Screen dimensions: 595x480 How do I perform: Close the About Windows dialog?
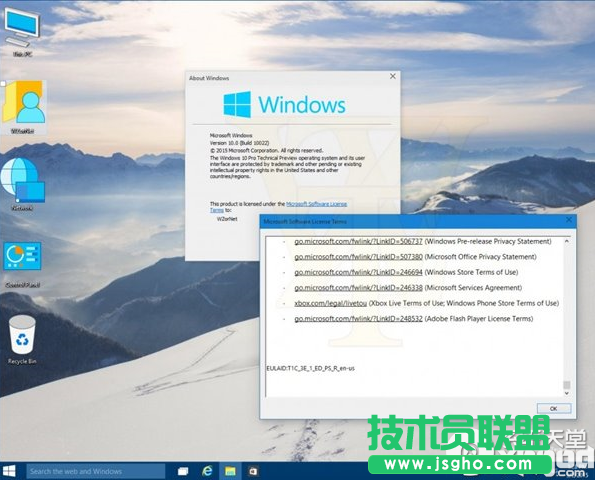pos(393,76)
